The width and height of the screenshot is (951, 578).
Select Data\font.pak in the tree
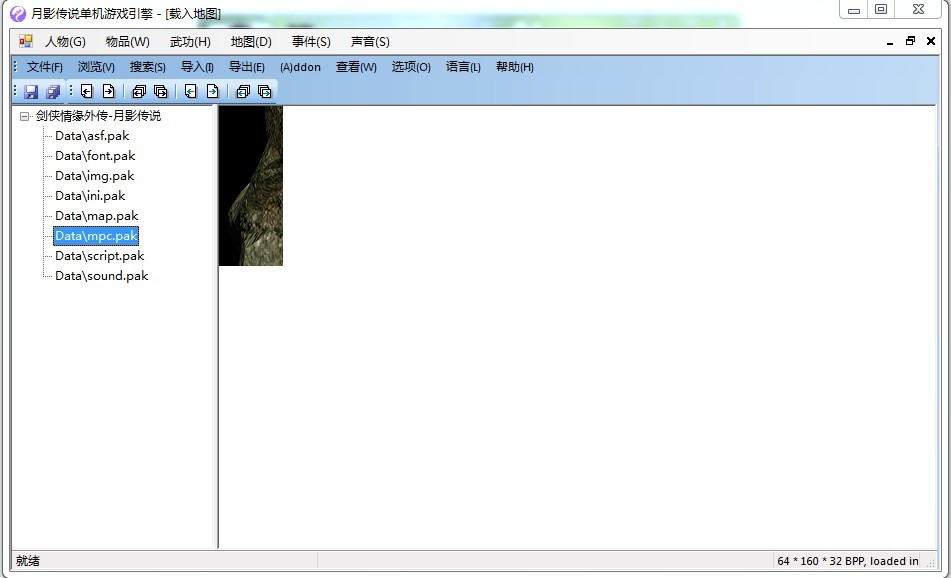click(95, 156)
